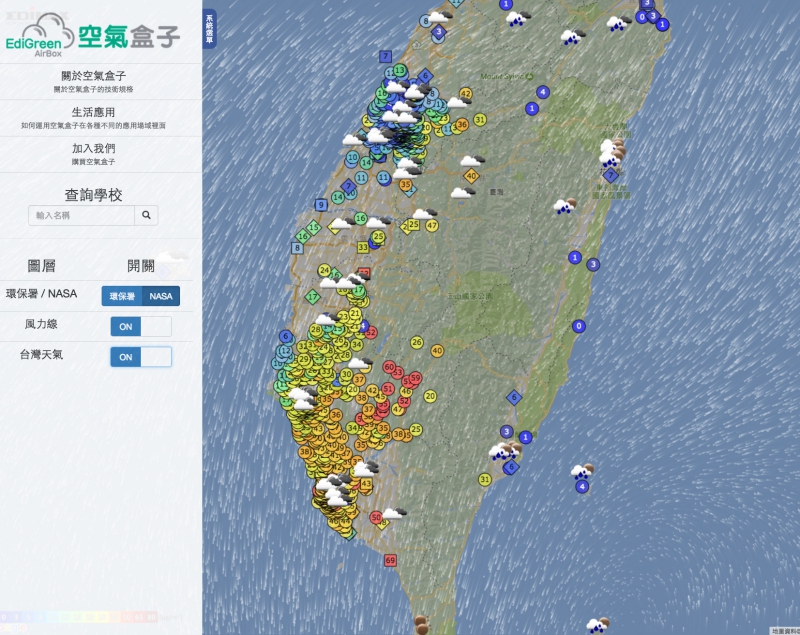Select the orange square marker 43
800x635 pixels.
(x=366, y=484)
